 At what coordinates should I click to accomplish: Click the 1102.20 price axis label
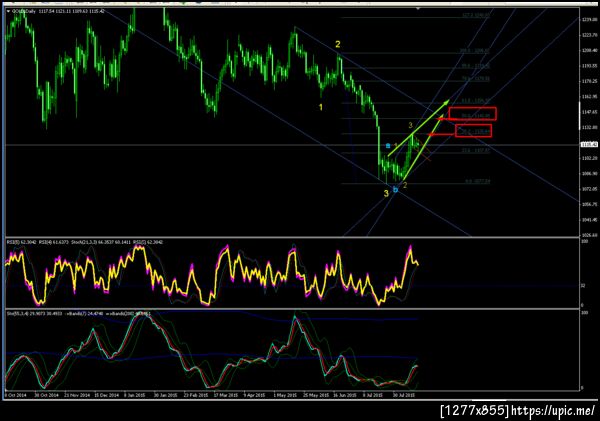590,158
